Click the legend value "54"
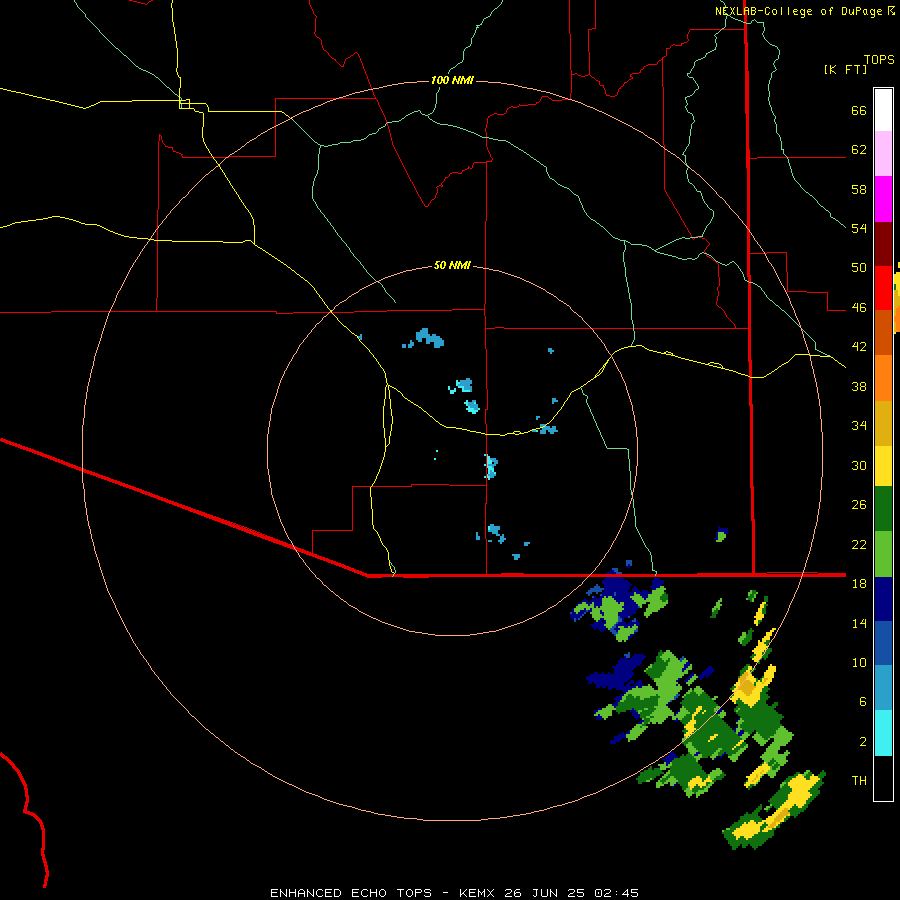 [x=859, y=228]
